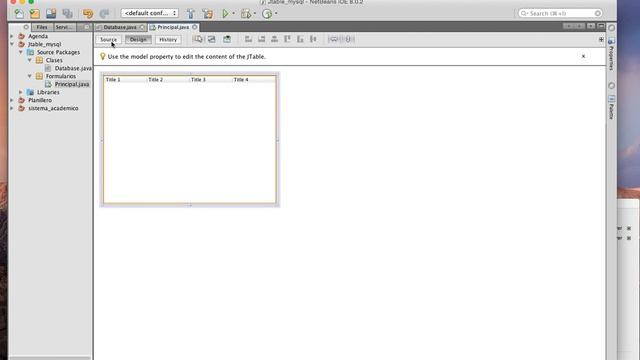Close the Principal.java tab
This screenshot has width=640, height=360.
tap(195, 27)
